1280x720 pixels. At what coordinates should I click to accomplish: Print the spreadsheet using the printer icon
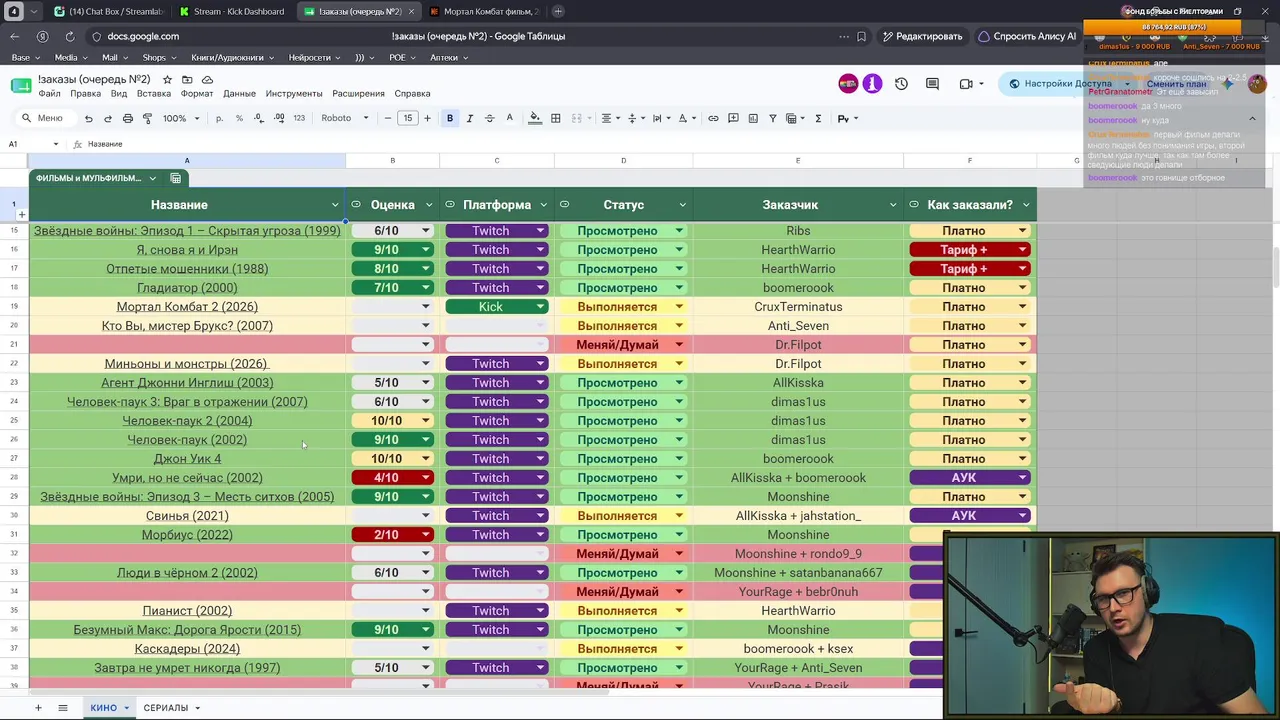pyautogui.click(x=128, y=118)
